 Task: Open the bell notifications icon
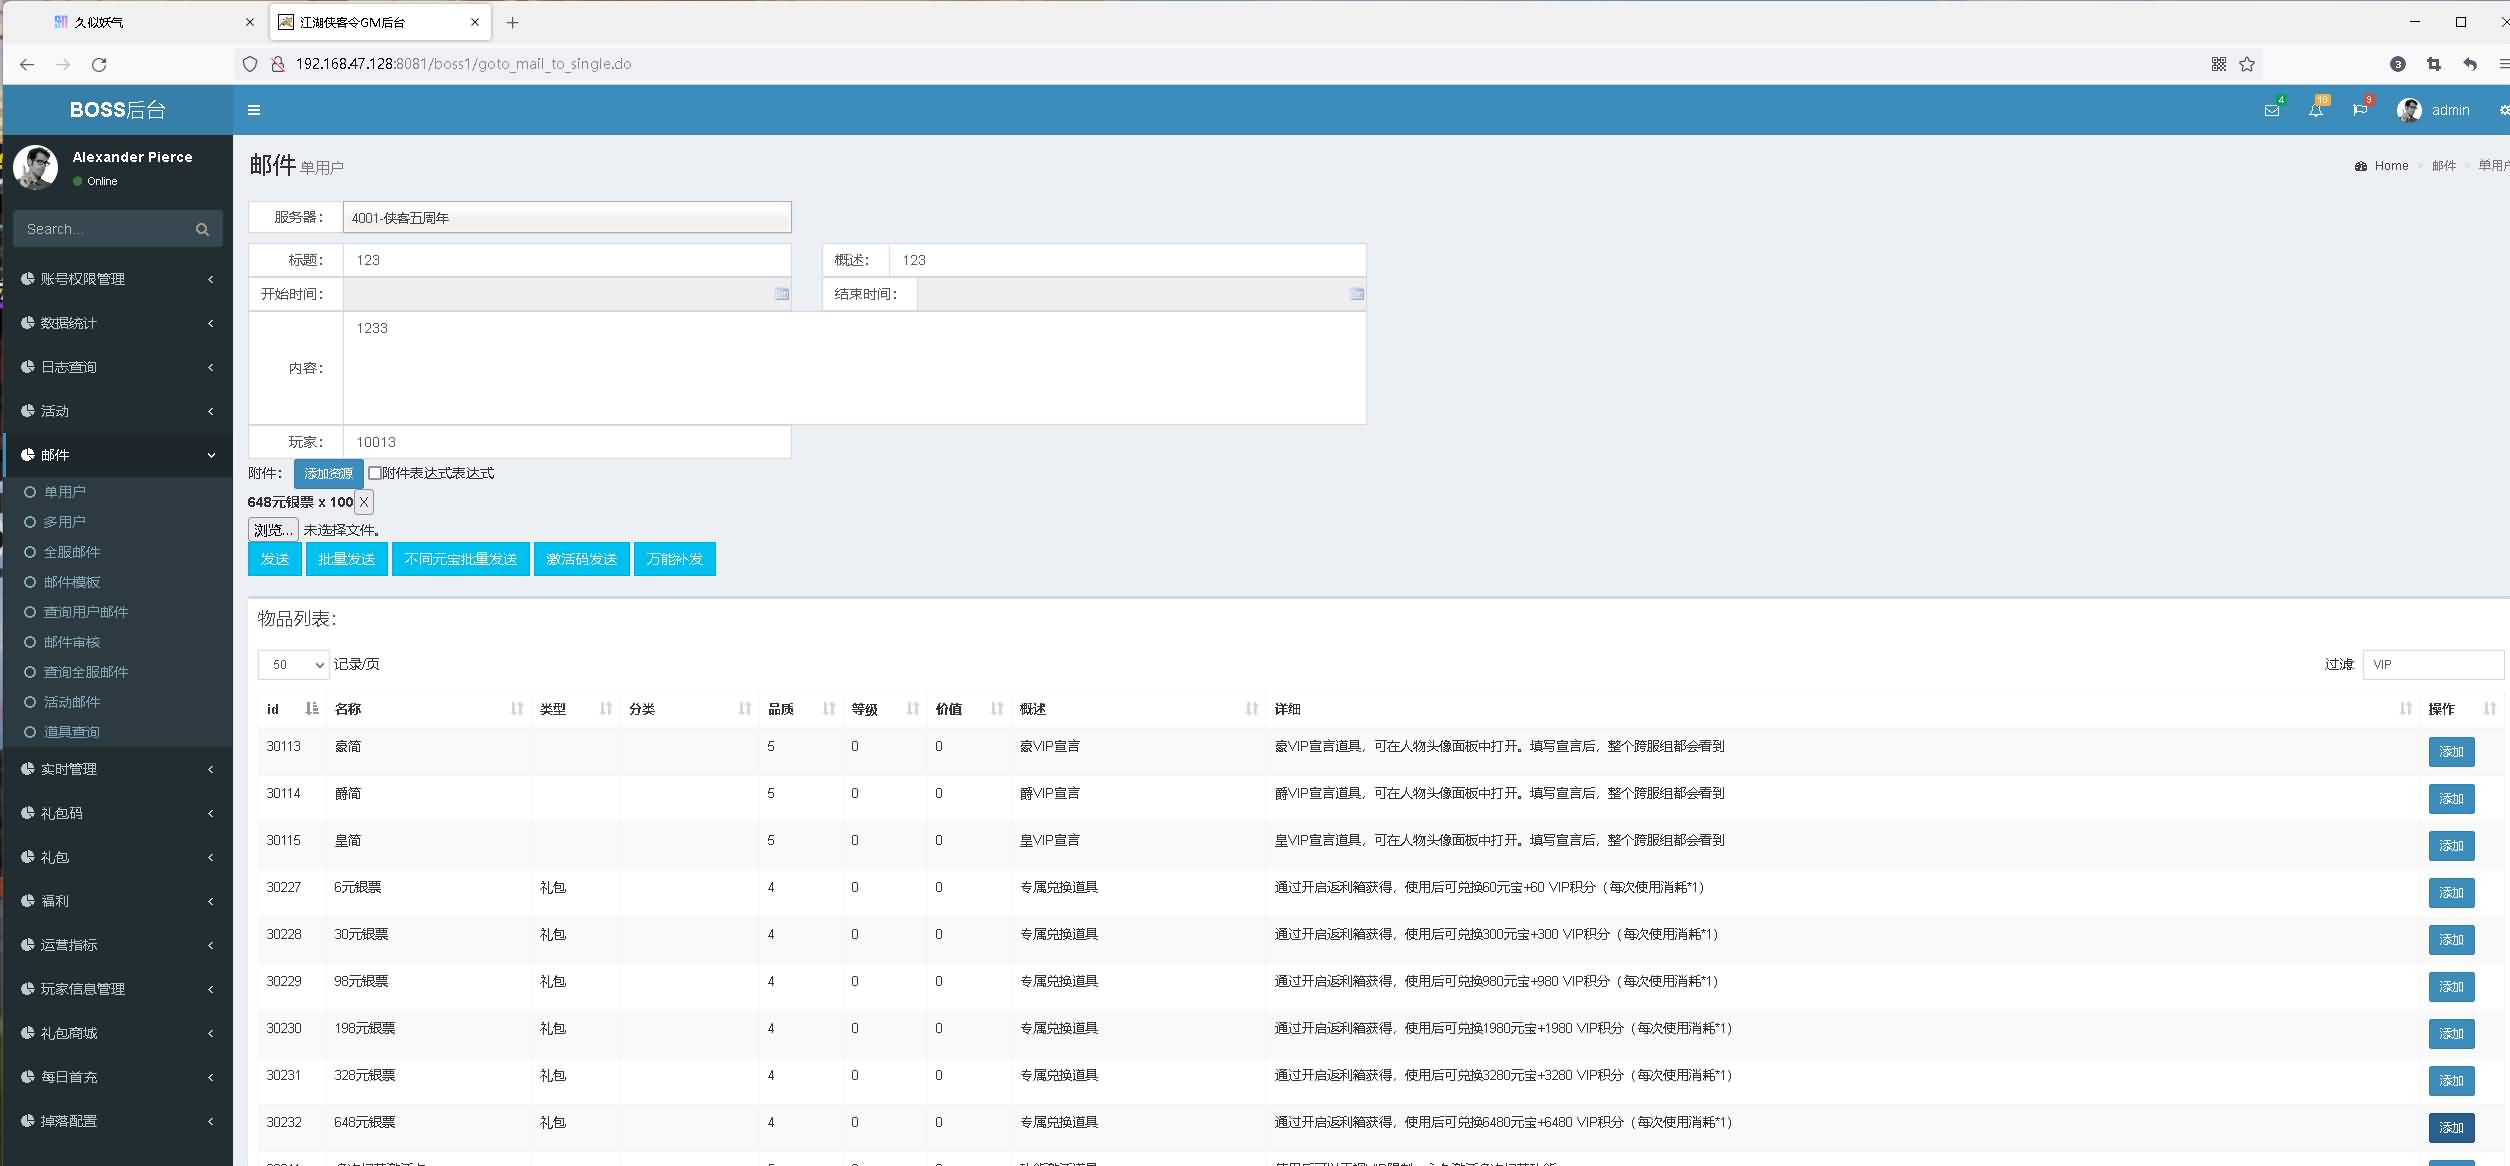click(2315, 110)
